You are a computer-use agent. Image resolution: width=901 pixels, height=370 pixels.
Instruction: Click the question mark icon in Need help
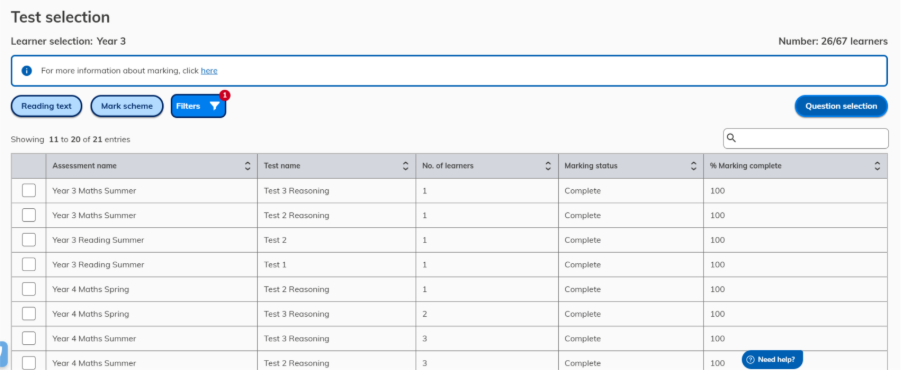[750, 360]
